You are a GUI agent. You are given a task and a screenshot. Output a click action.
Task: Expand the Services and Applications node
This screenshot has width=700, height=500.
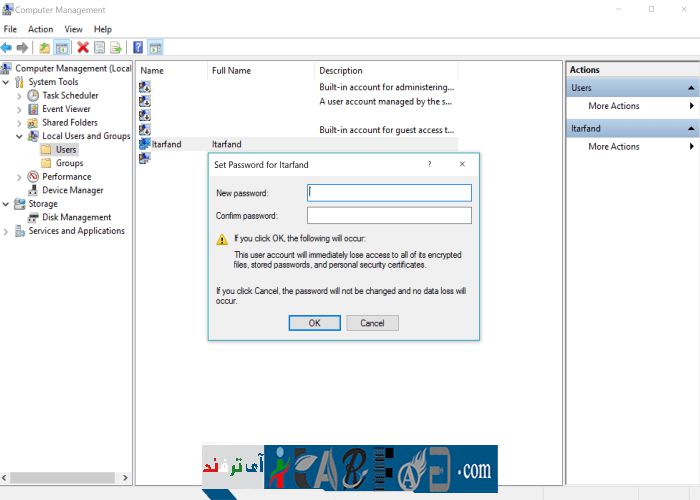click(x=6, y=231)
